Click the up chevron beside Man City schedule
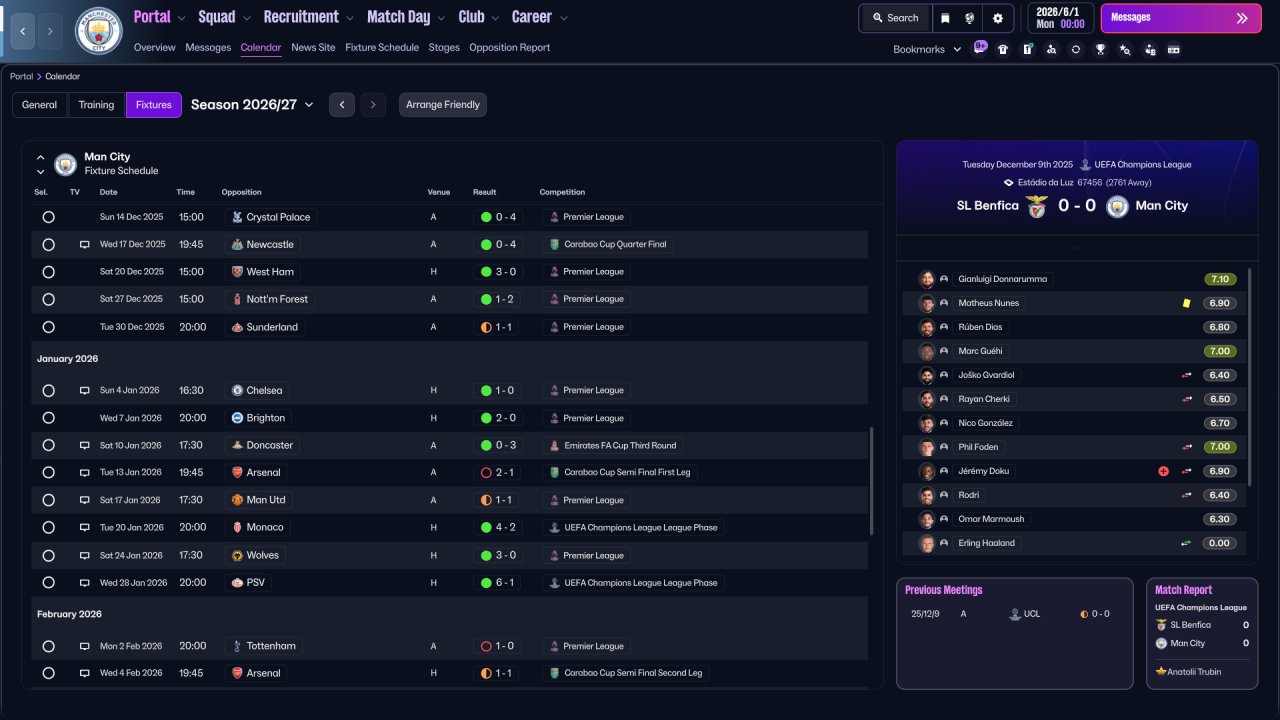This screenshot has height=720, width=1280. point(41,158)
